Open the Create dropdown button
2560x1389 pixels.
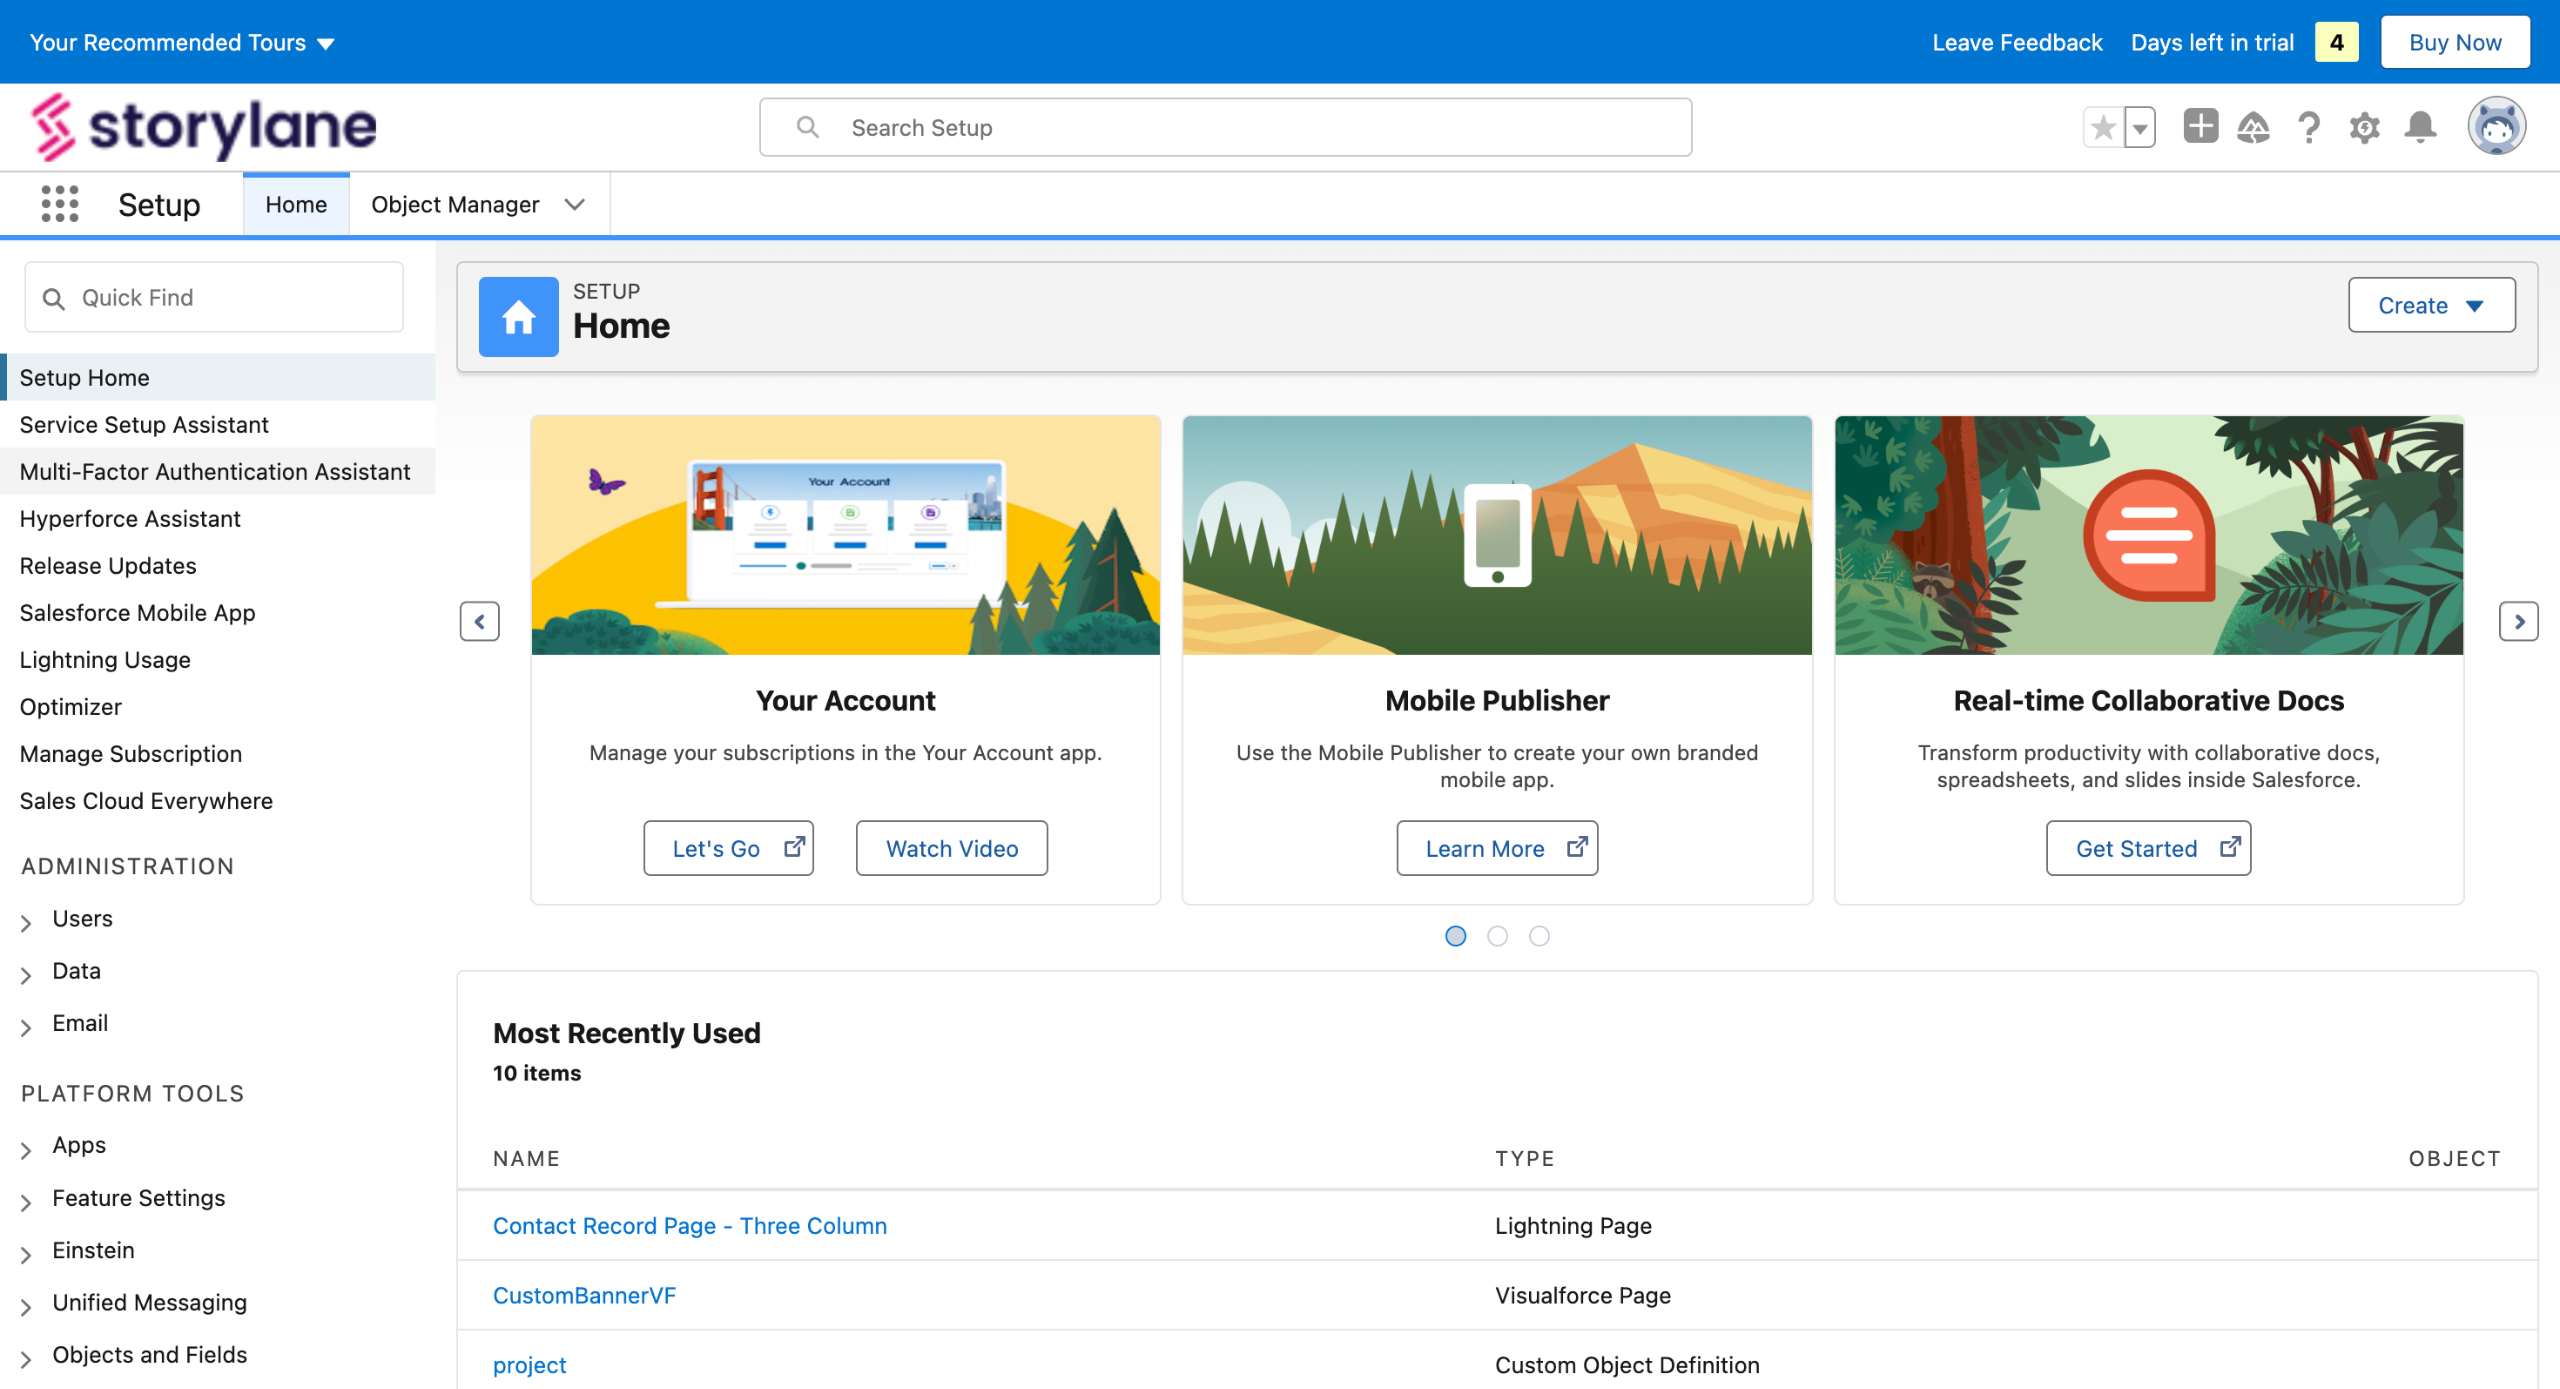(2431, 305)
